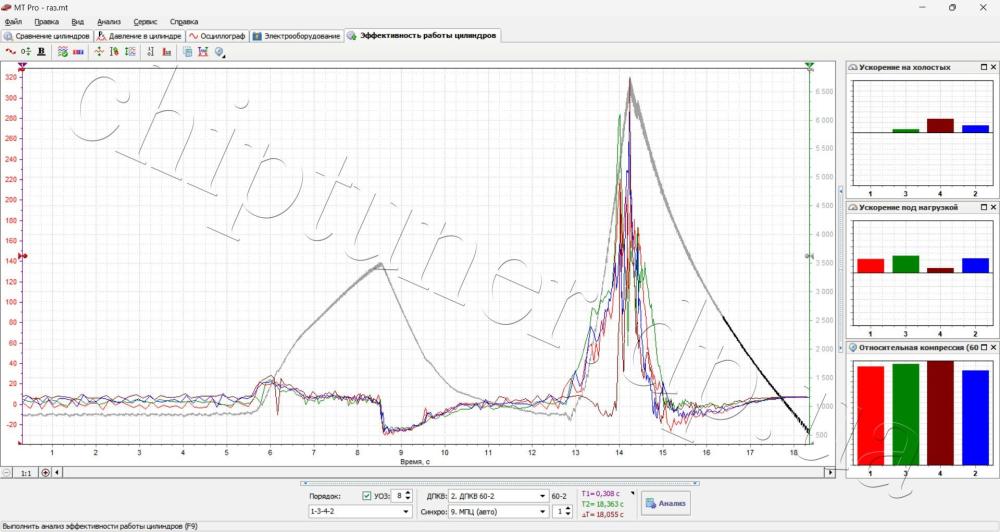Open the Правка menu
1000x532 pixels.
click(47, 22)
